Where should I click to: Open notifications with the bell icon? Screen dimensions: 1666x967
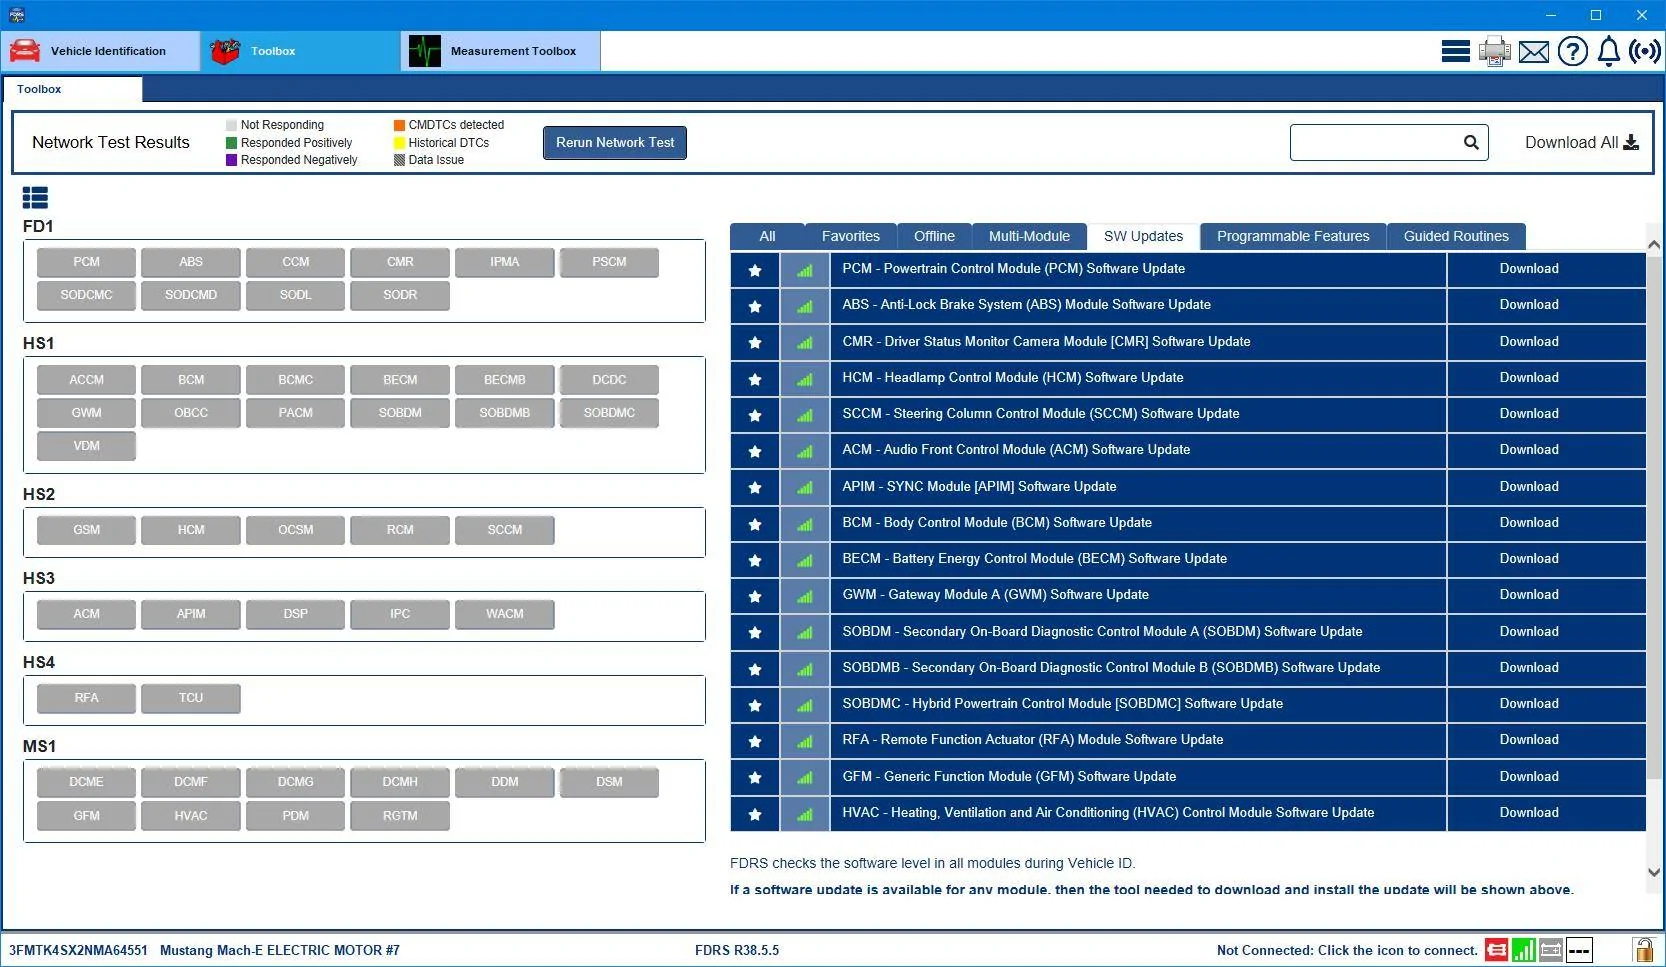1608,51
